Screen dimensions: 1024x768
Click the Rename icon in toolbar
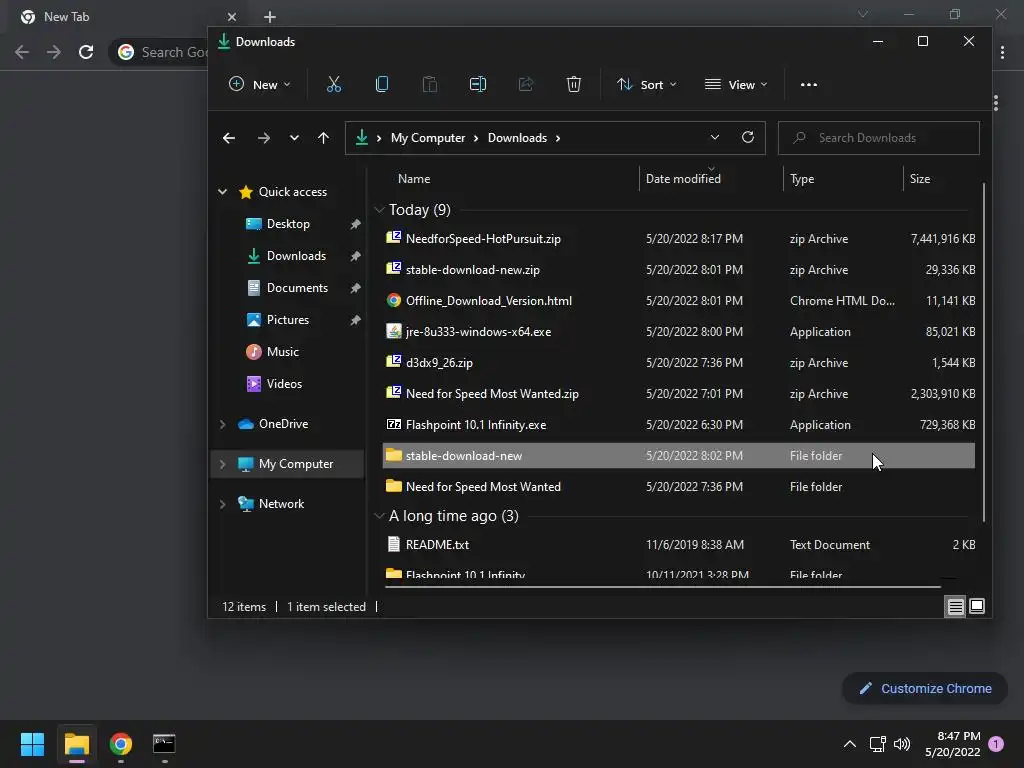click(477, 84)
